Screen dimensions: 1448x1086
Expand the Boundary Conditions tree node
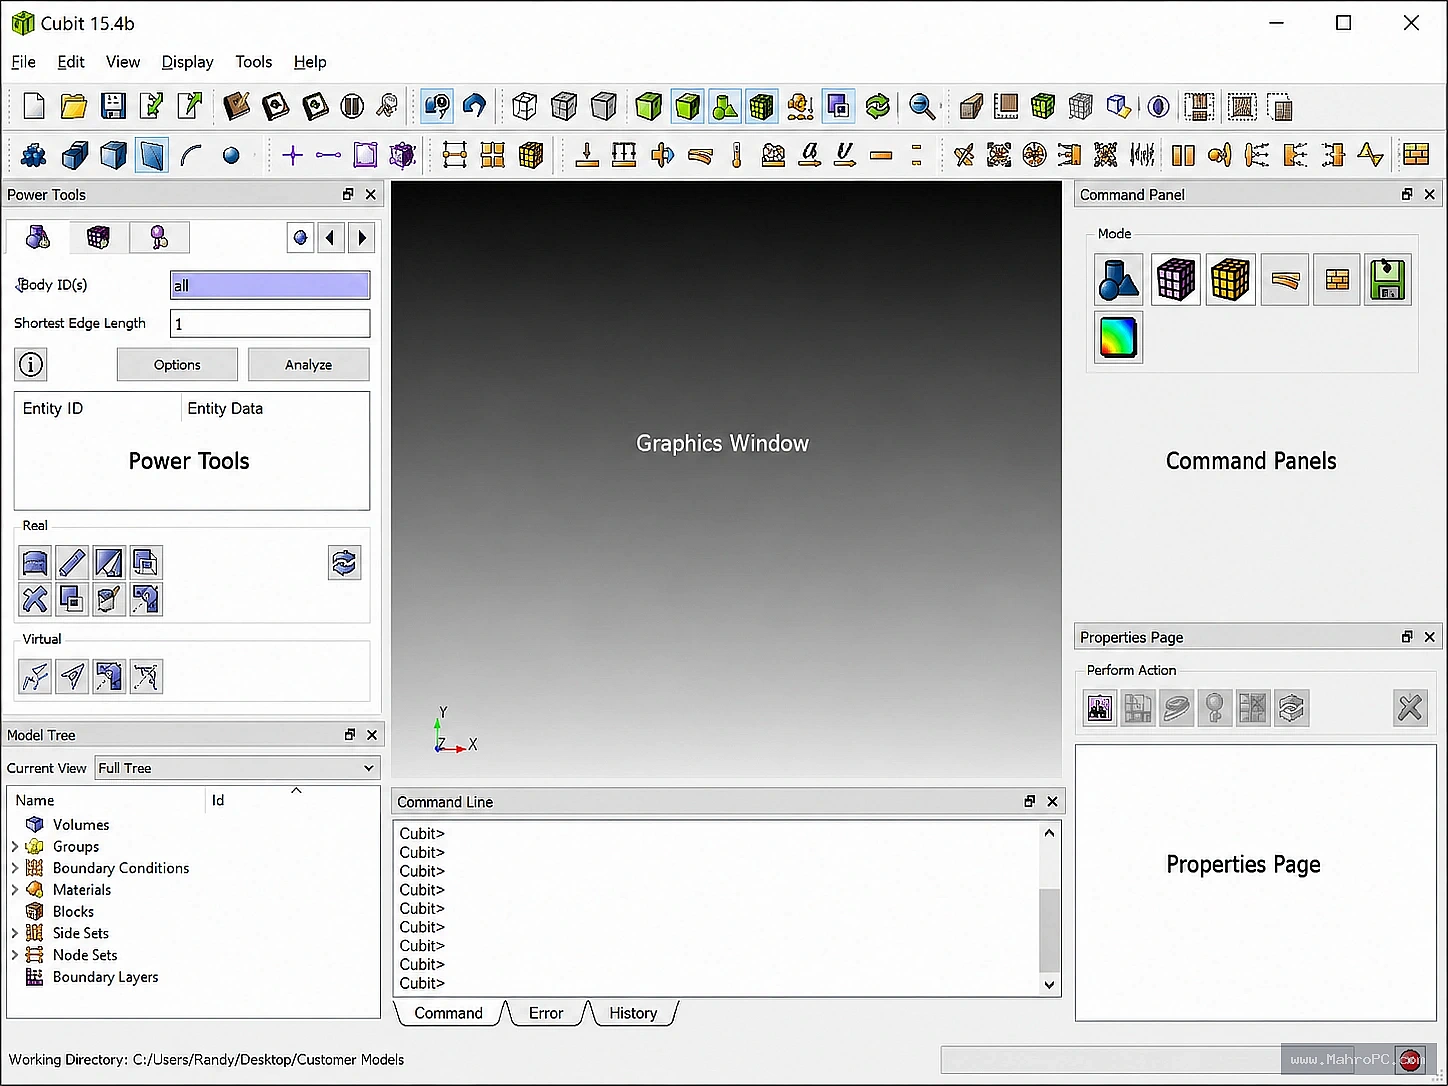tap(15, 869)
